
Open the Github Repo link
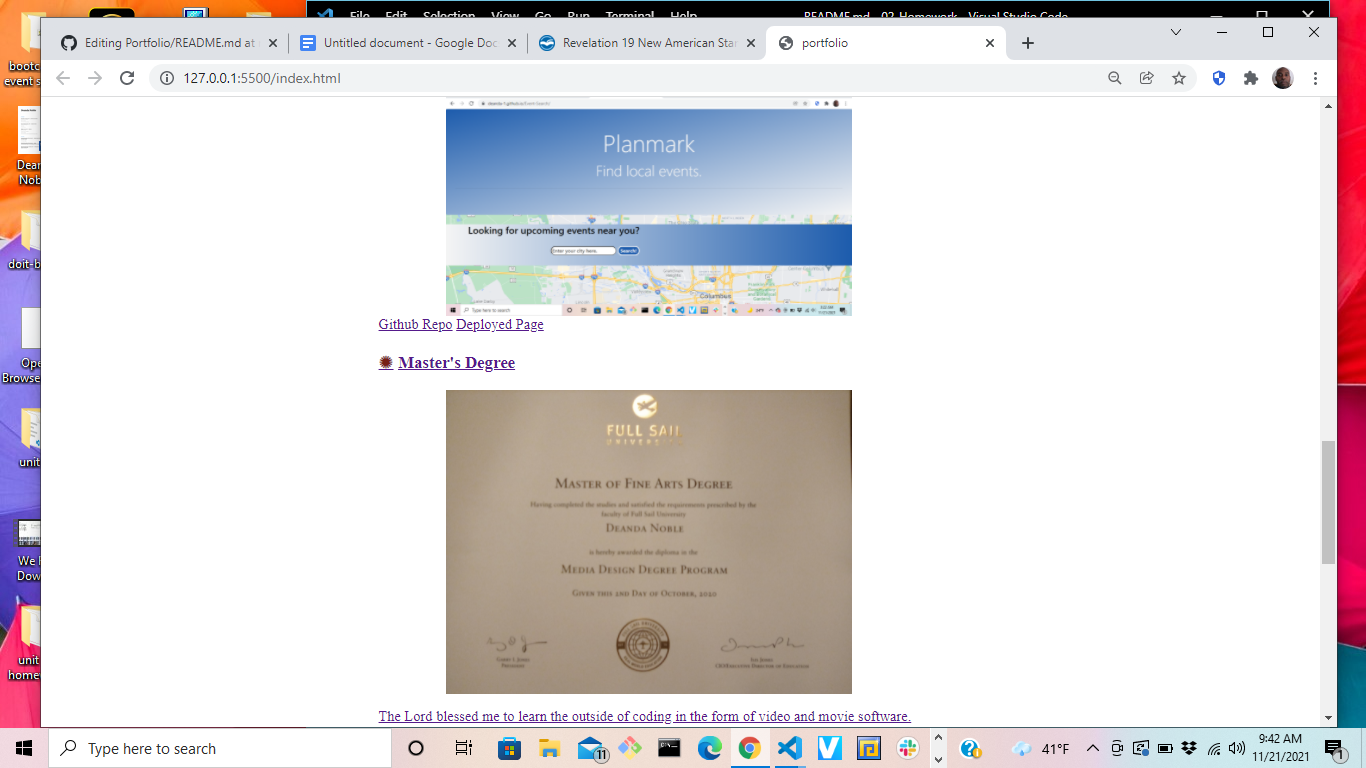[x=415, y=324]
